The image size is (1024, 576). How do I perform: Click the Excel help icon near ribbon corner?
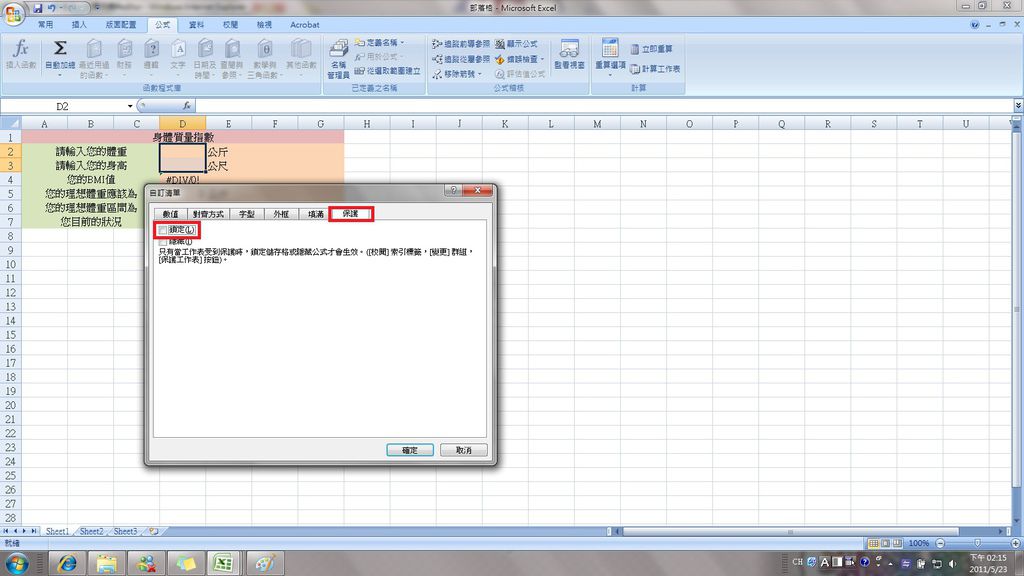click(x=974, y=25)
